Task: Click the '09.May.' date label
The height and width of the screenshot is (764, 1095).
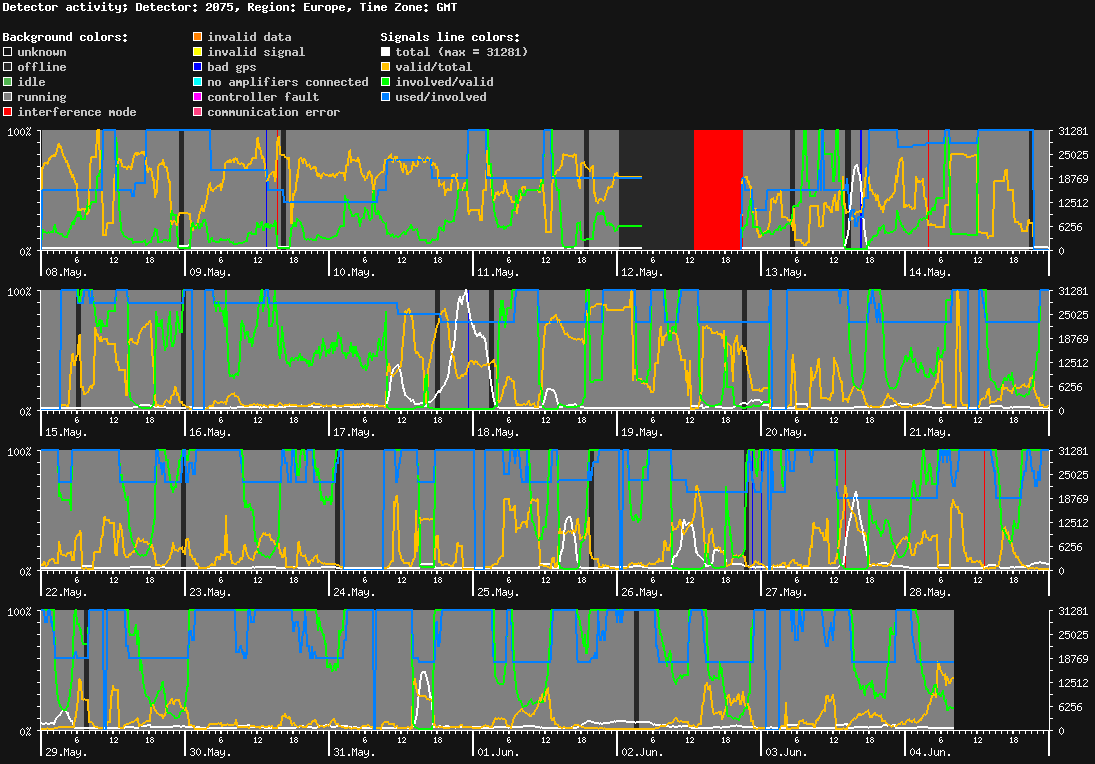Action: pos(210,272)
